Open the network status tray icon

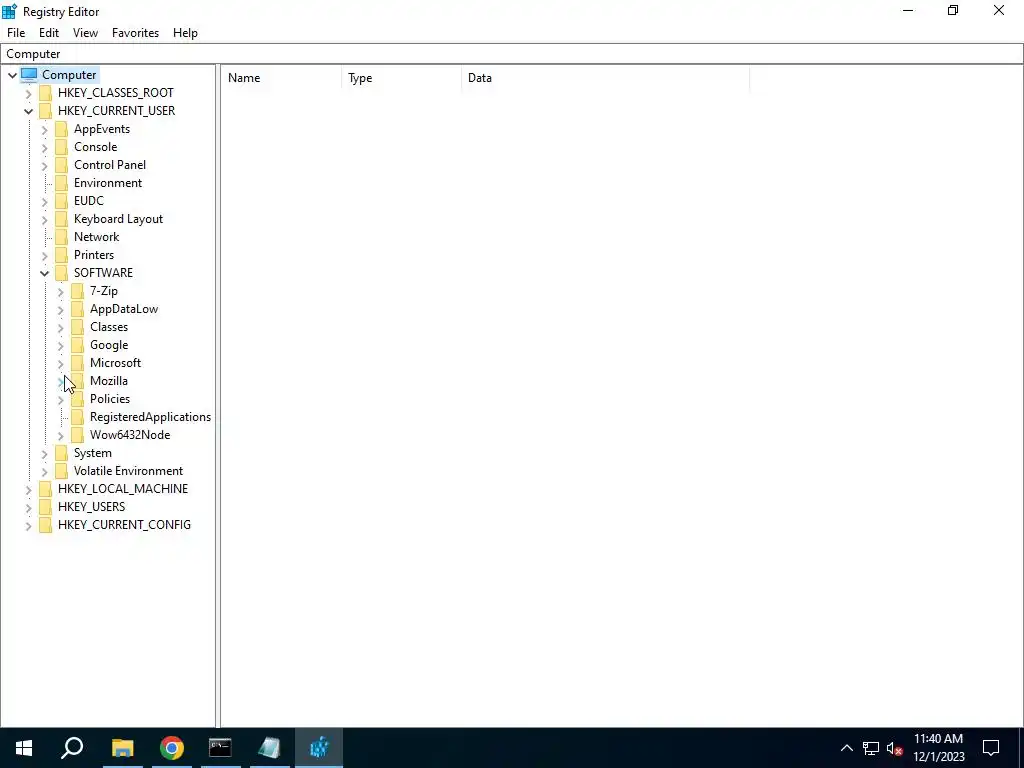[871, 748]
